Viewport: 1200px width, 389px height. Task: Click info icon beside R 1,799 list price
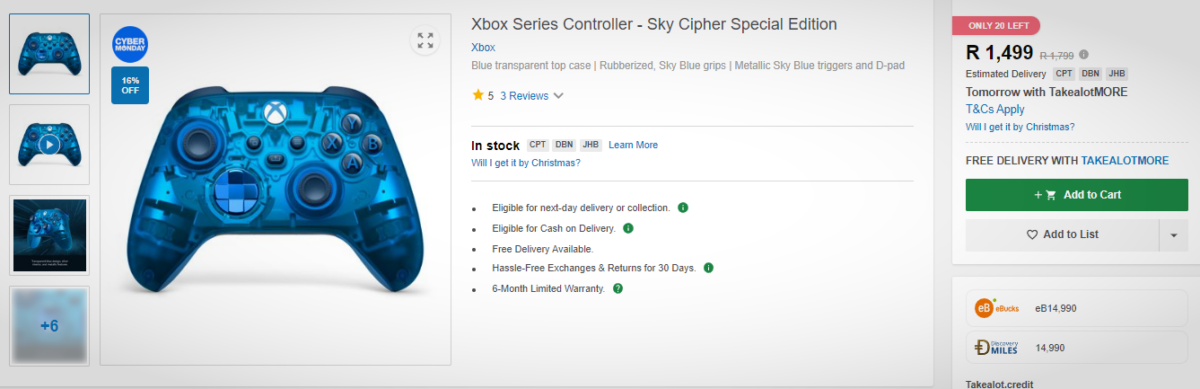point(1084,55)
